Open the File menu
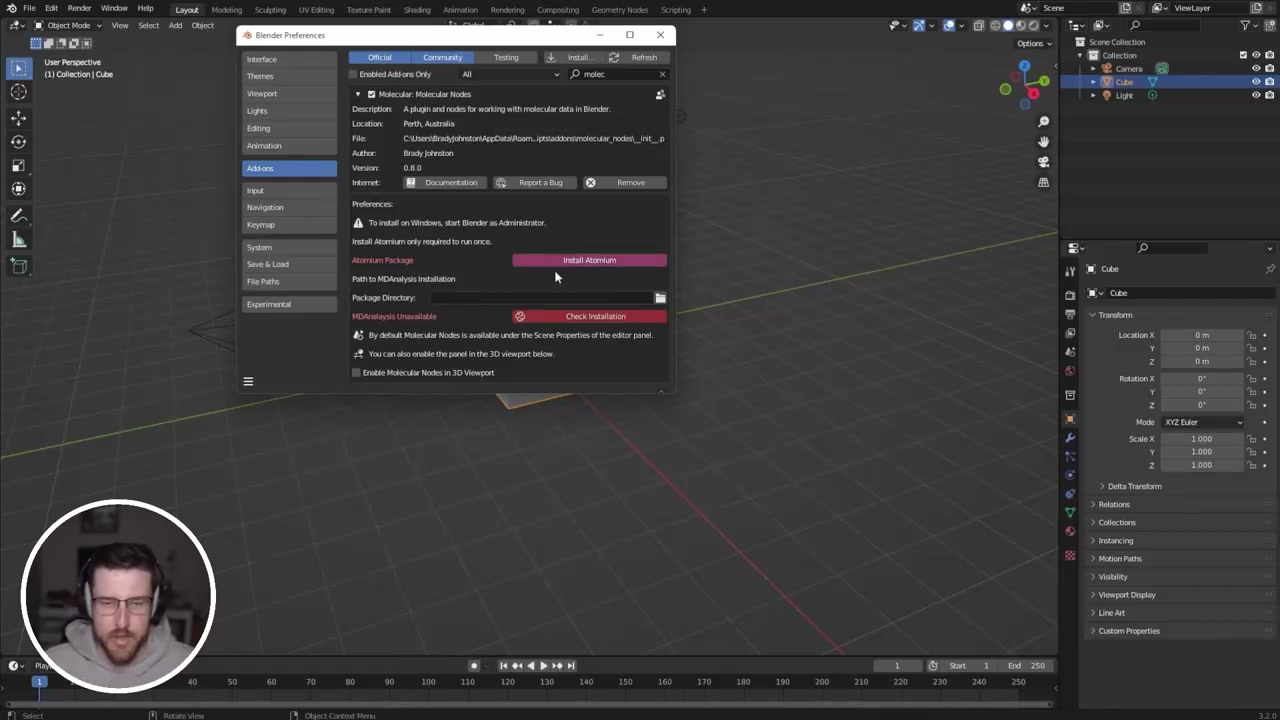 pyautogui.click(x=29, y=8)
